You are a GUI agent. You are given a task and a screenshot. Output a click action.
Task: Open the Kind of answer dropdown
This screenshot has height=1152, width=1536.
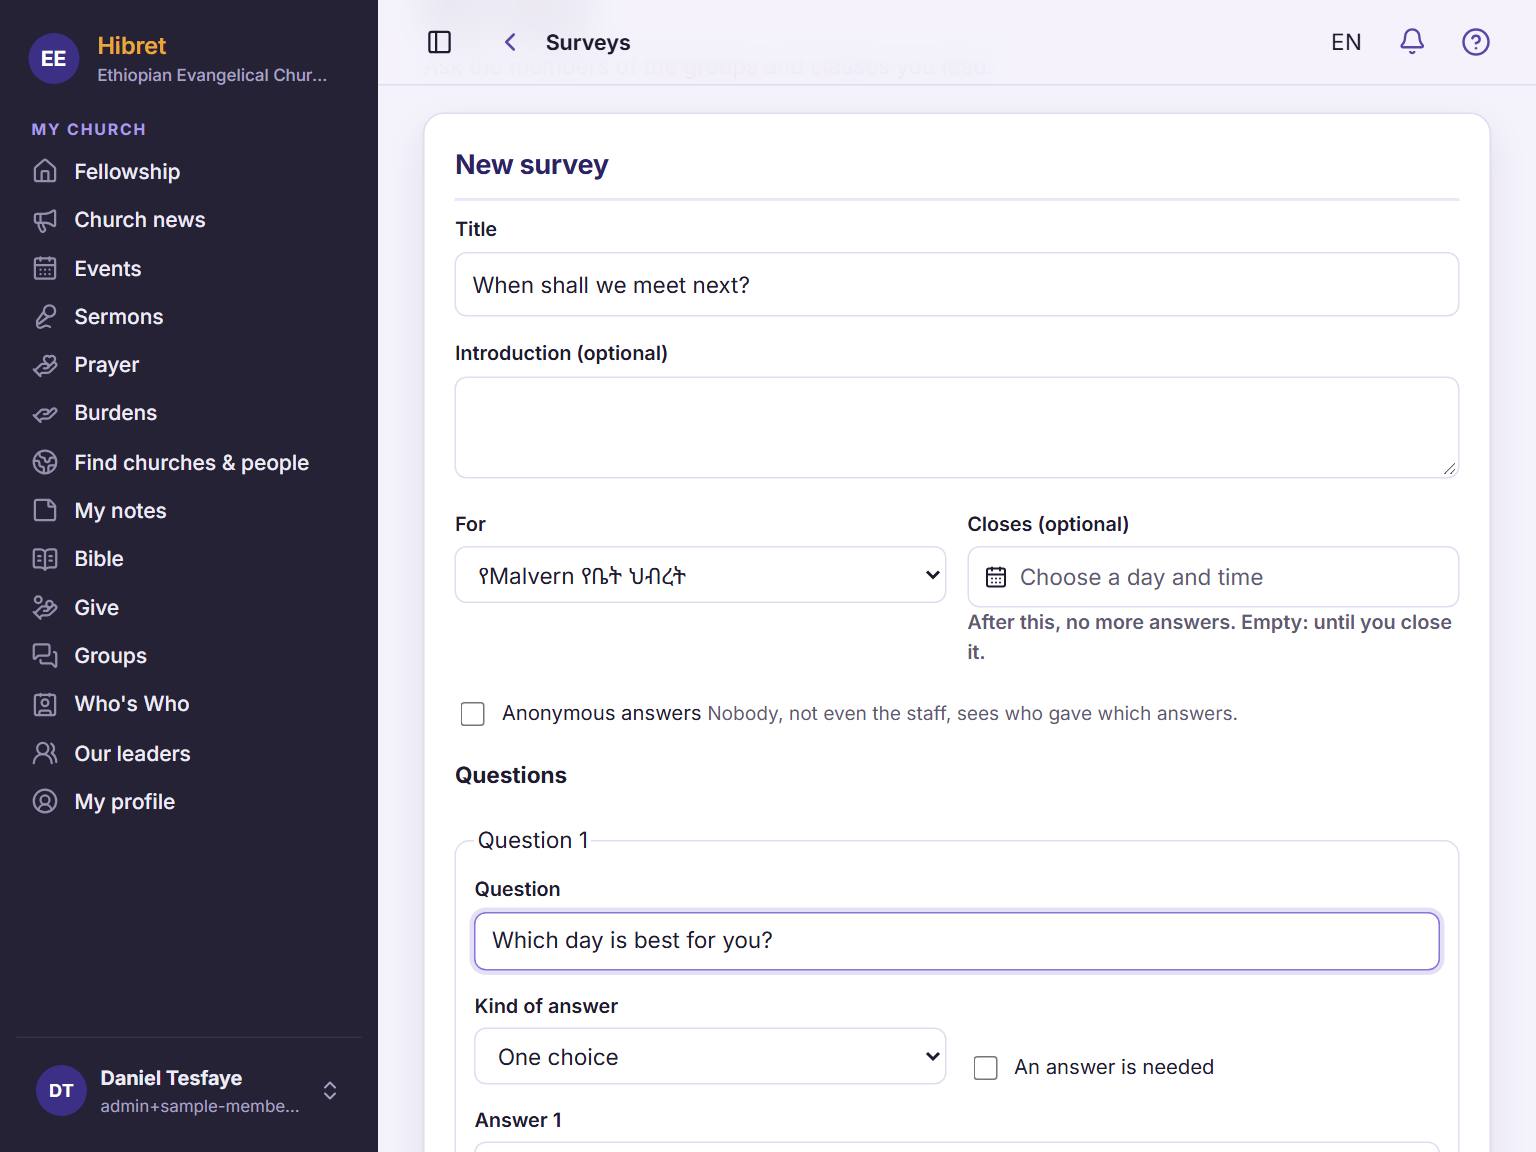pos(710,1057)
